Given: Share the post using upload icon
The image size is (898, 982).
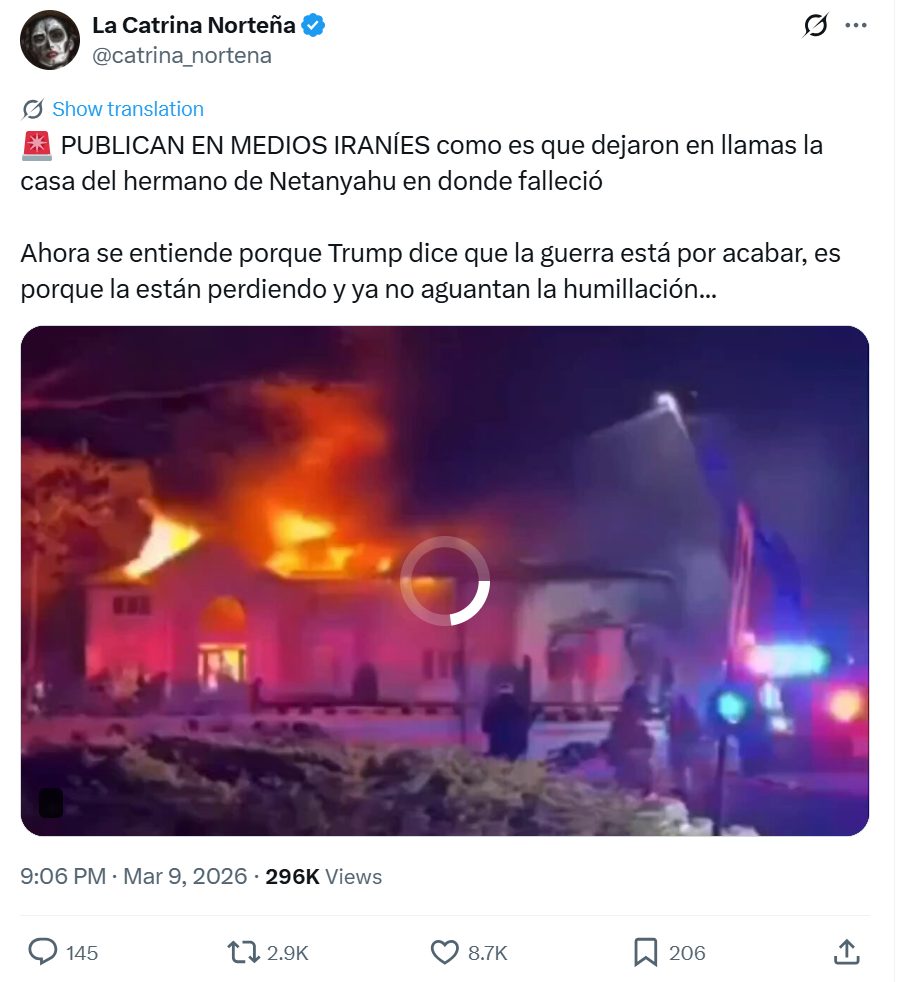Looking at the screenshot, I should (847, 952).
